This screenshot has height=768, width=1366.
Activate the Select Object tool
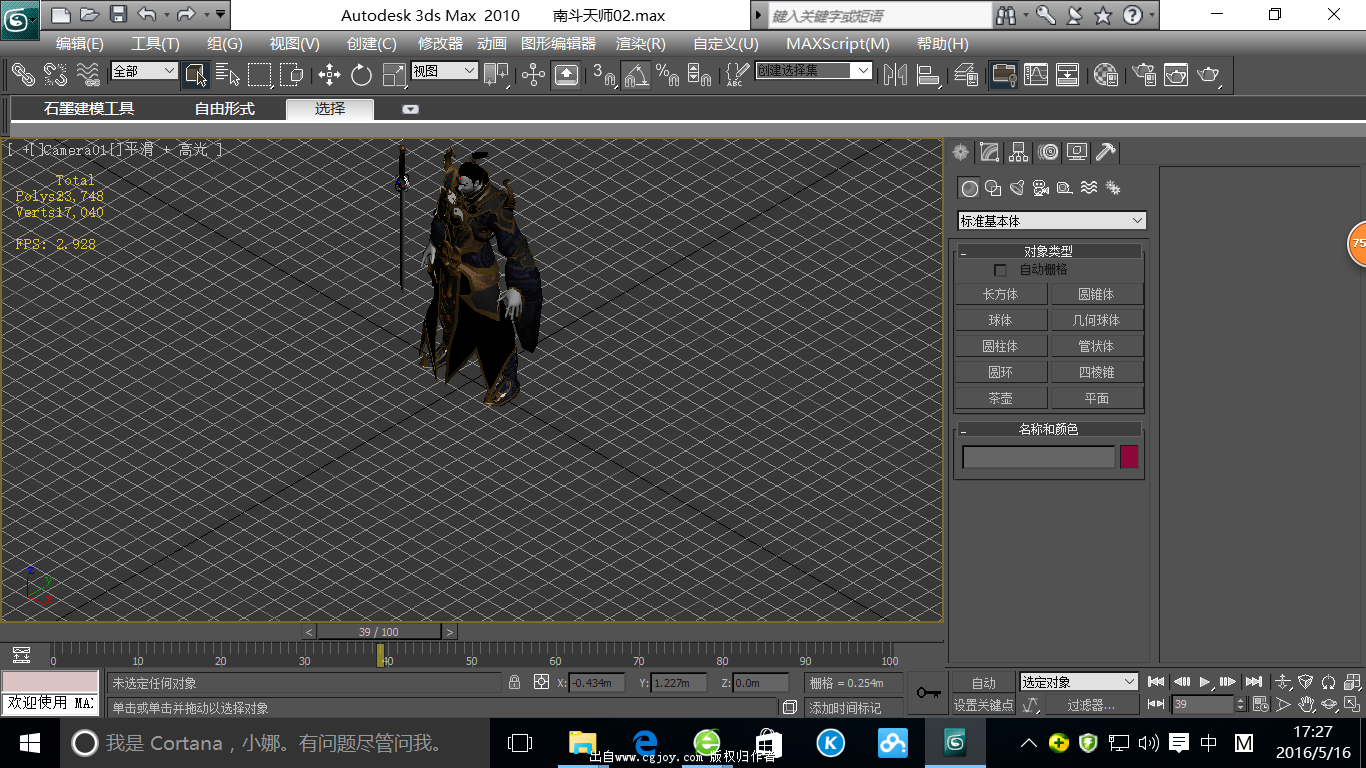(x=196, y=74)
